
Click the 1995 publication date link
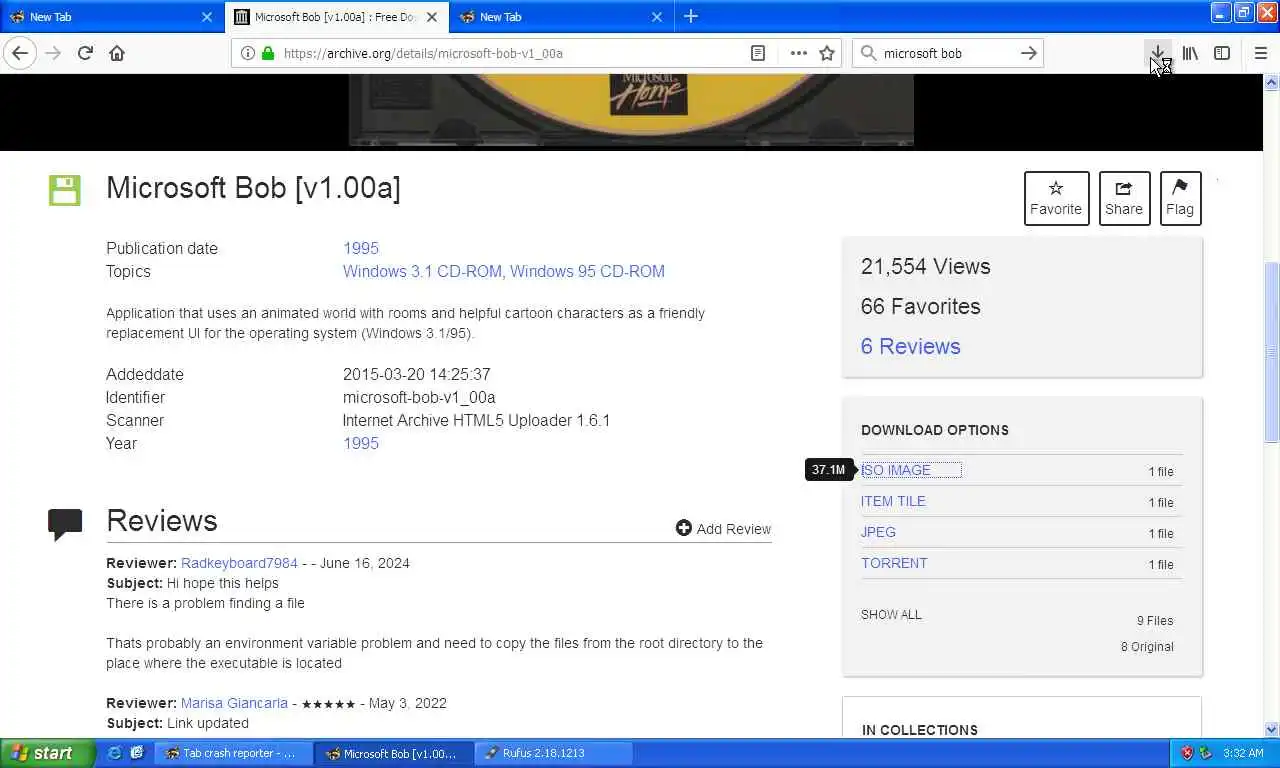click(x=360, y=248)
